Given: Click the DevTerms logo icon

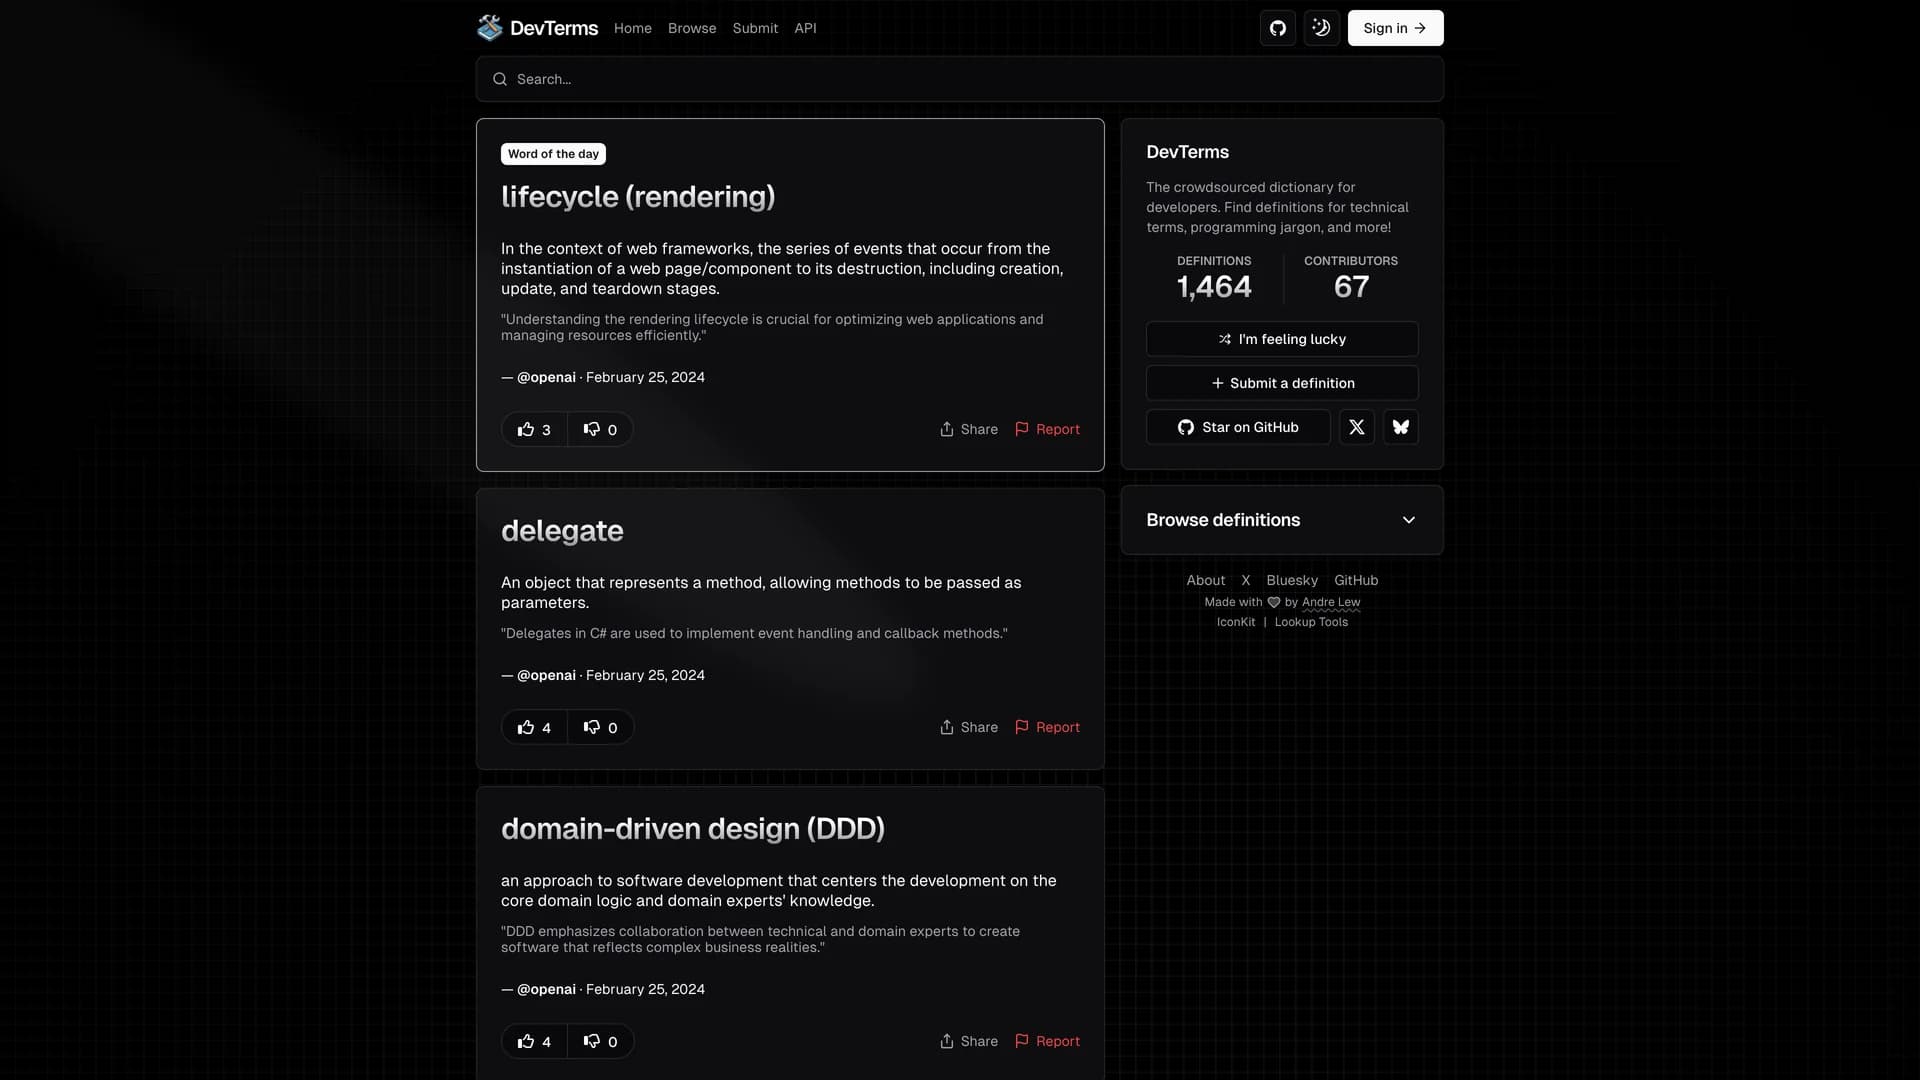Looking at the screenshot, I should (x=489, y=28).
